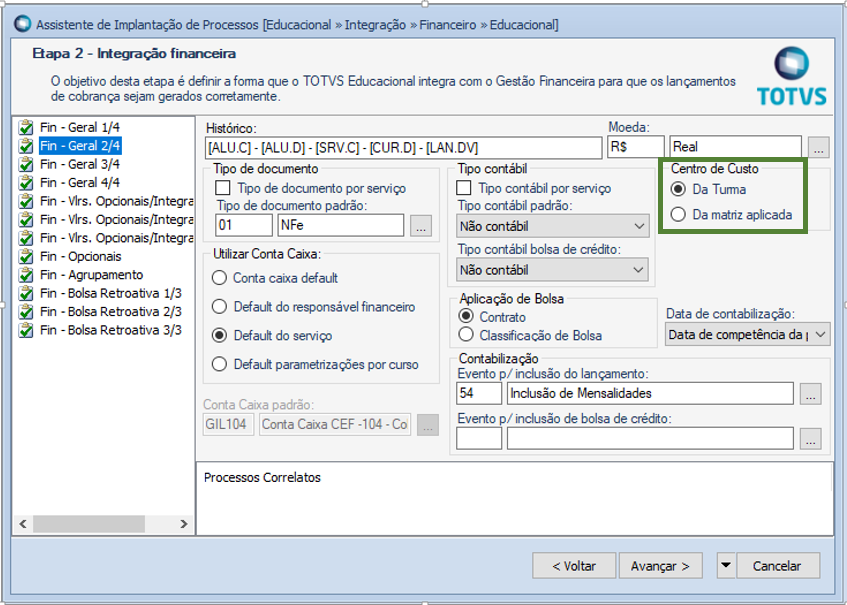Image resolution: width=847 pixels, height=605 pixels.
Task: Click the checkmark icon beside Fin - Bolsa Retroativa 1/3
Action: [25, 293]
